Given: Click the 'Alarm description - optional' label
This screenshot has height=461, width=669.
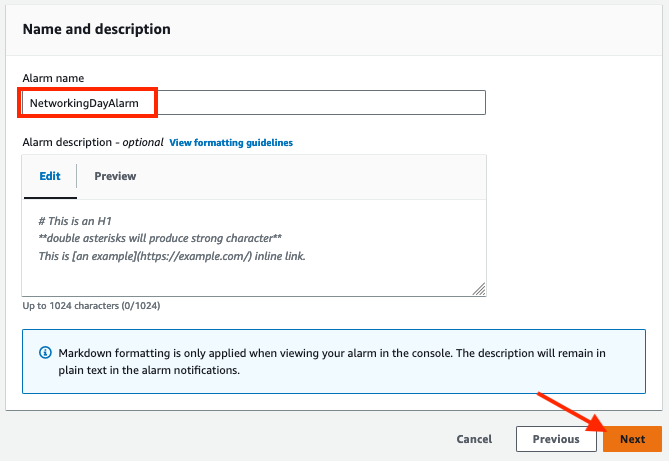Looking at the screenshot, I should pyautogui.click(x=92, y=143).
